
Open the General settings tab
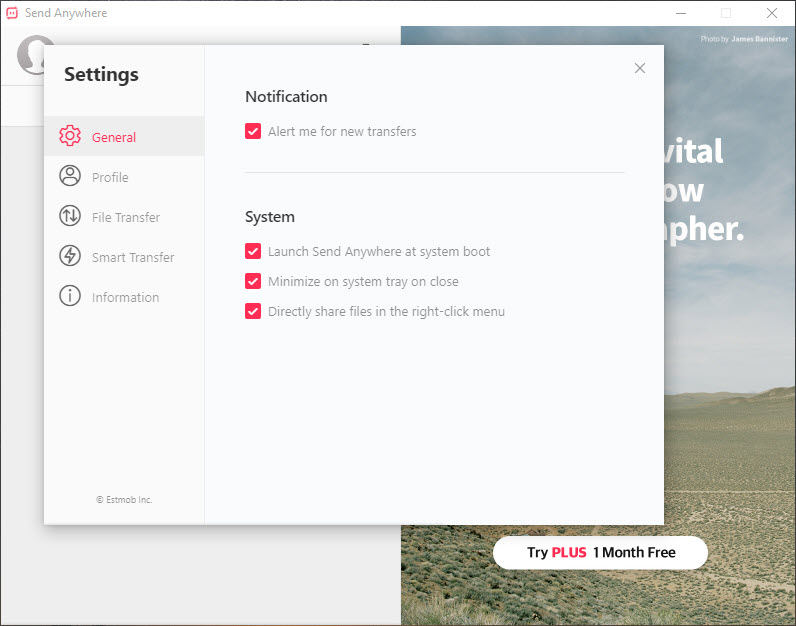coord(124,136)
